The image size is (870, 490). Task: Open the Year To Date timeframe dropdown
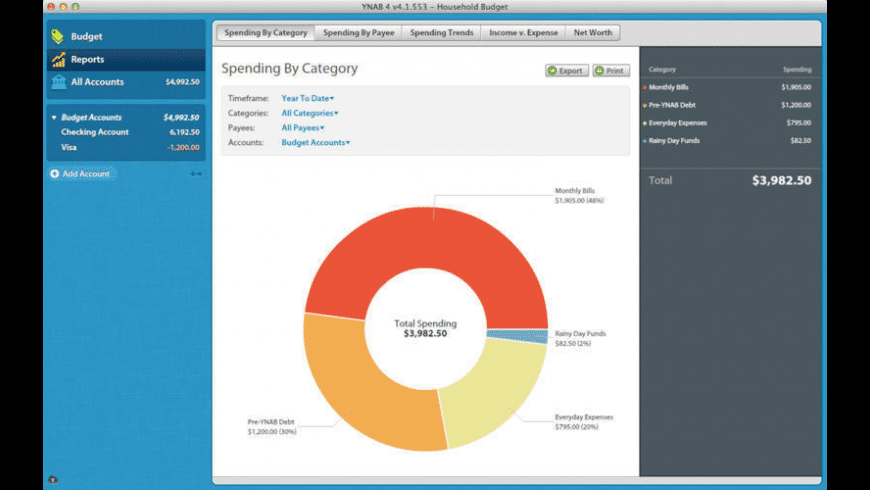[307, 98]
